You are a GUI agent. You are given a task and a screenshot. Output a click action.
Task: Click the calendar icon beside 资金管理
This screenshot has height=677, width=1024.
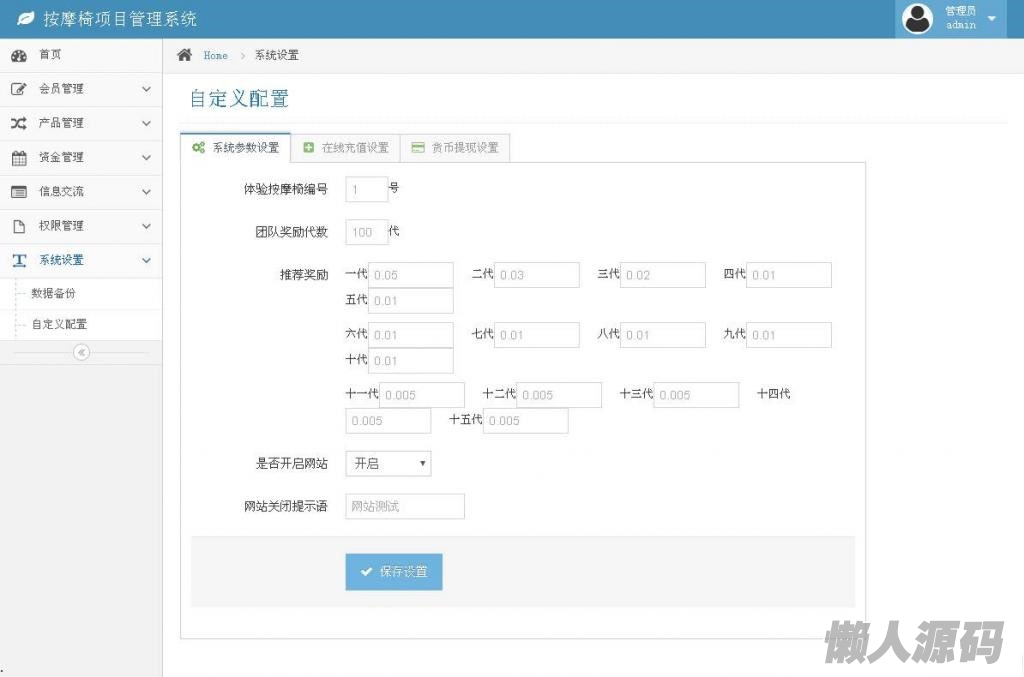[x=19, y=157]
